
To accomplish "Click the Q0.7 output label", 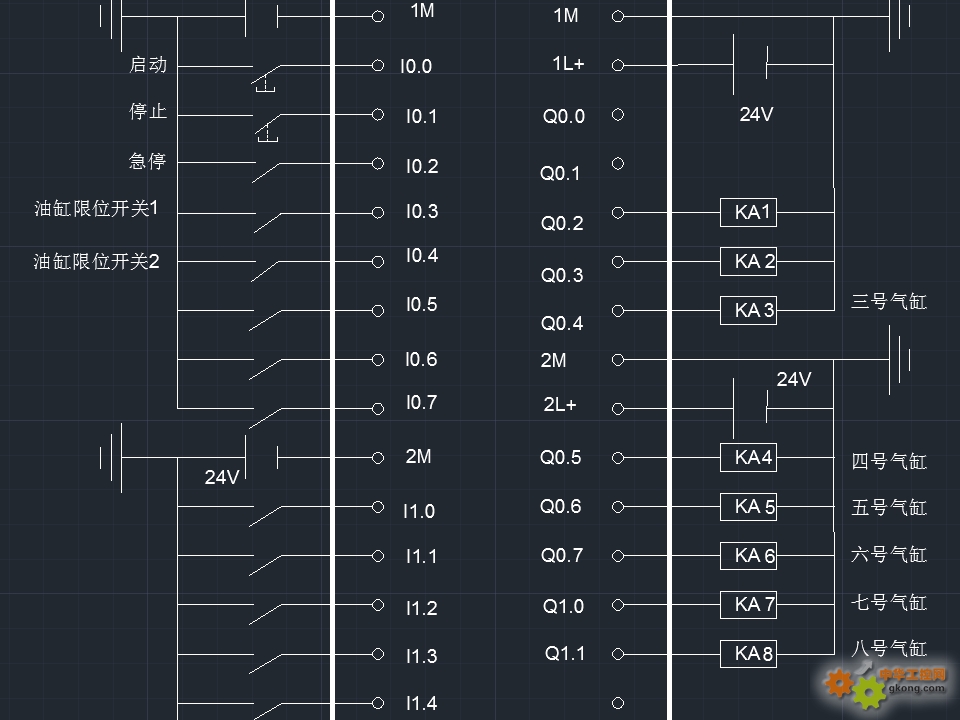I will tap(562, 555).
